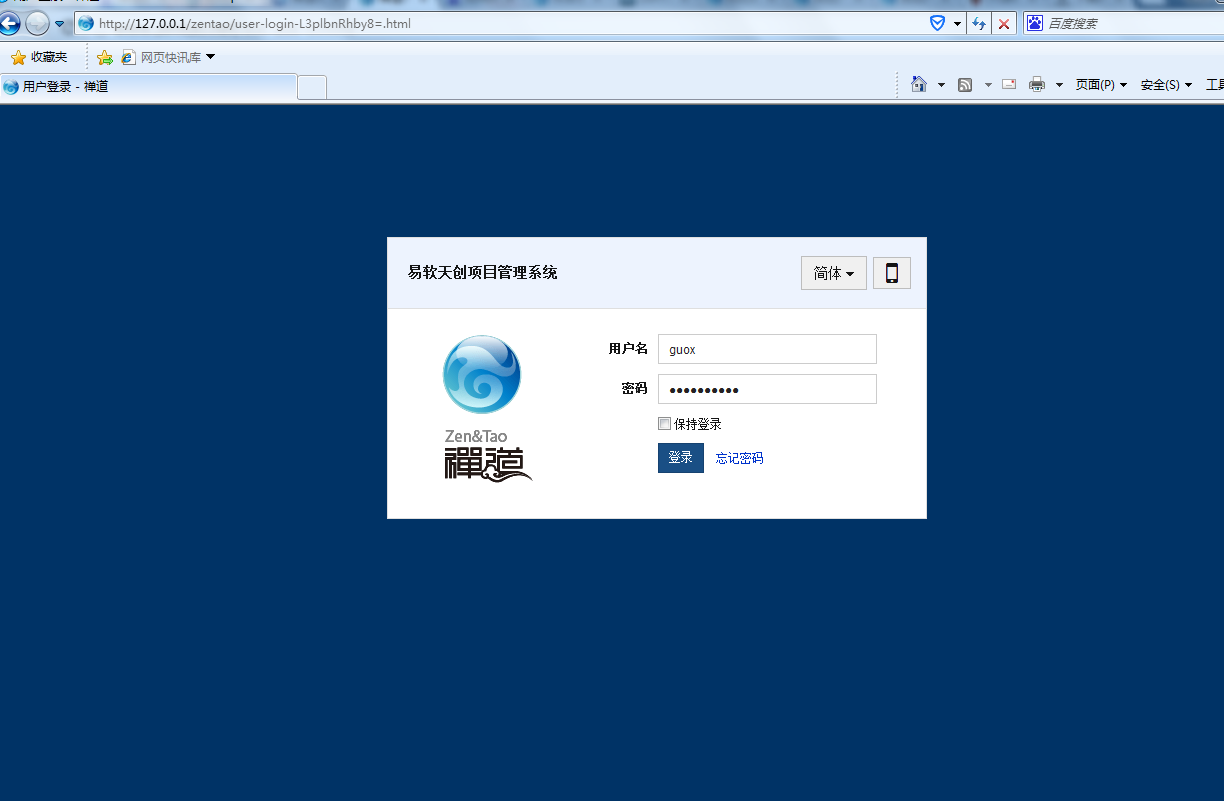
Task: Expand the Home icon dropdown arrow
Action: click(x=941, y=85)
